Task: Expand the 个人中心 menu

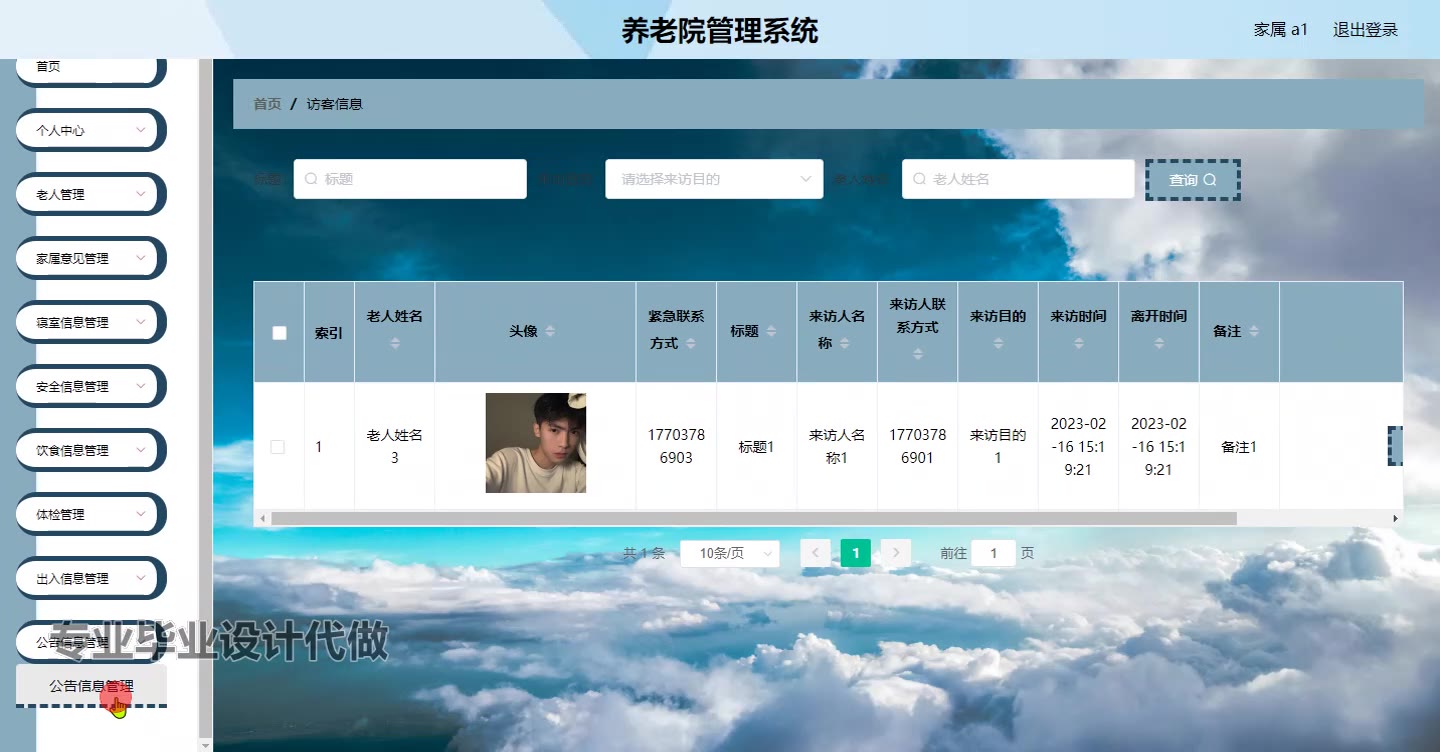Action: point(90,130)
